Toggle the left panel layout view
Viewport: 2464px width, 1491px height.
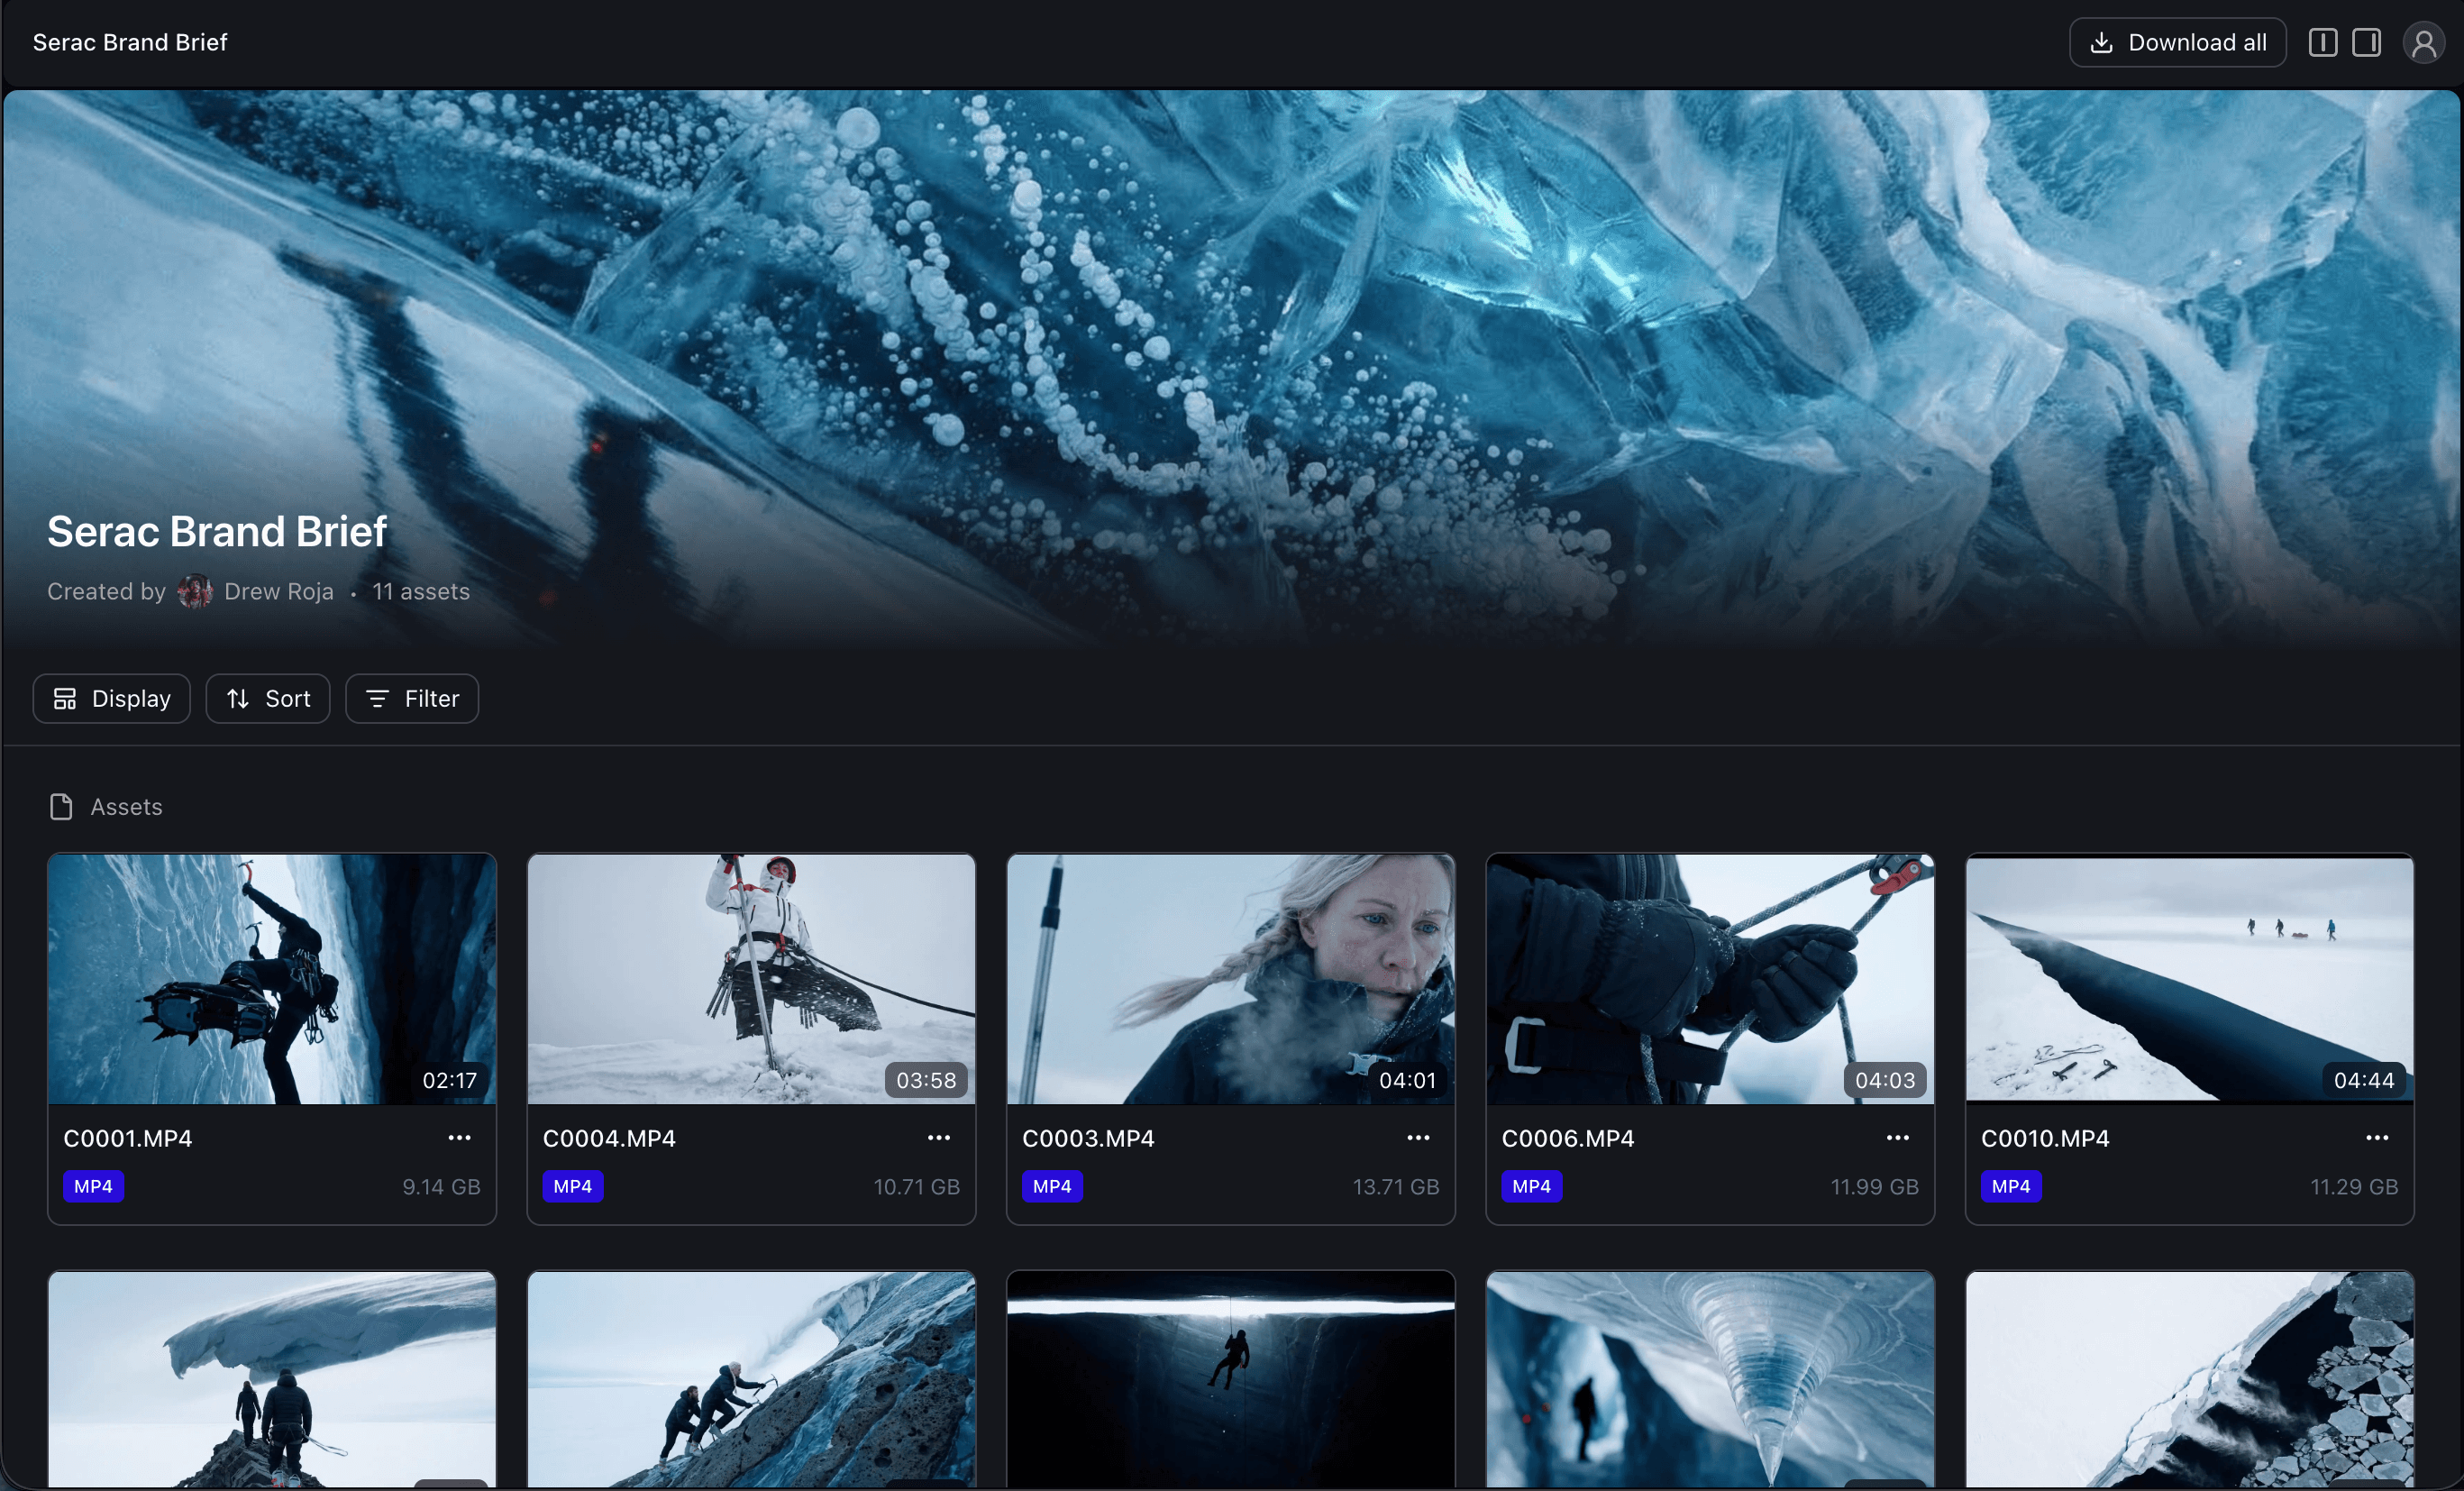click(x=2322, y=42)
